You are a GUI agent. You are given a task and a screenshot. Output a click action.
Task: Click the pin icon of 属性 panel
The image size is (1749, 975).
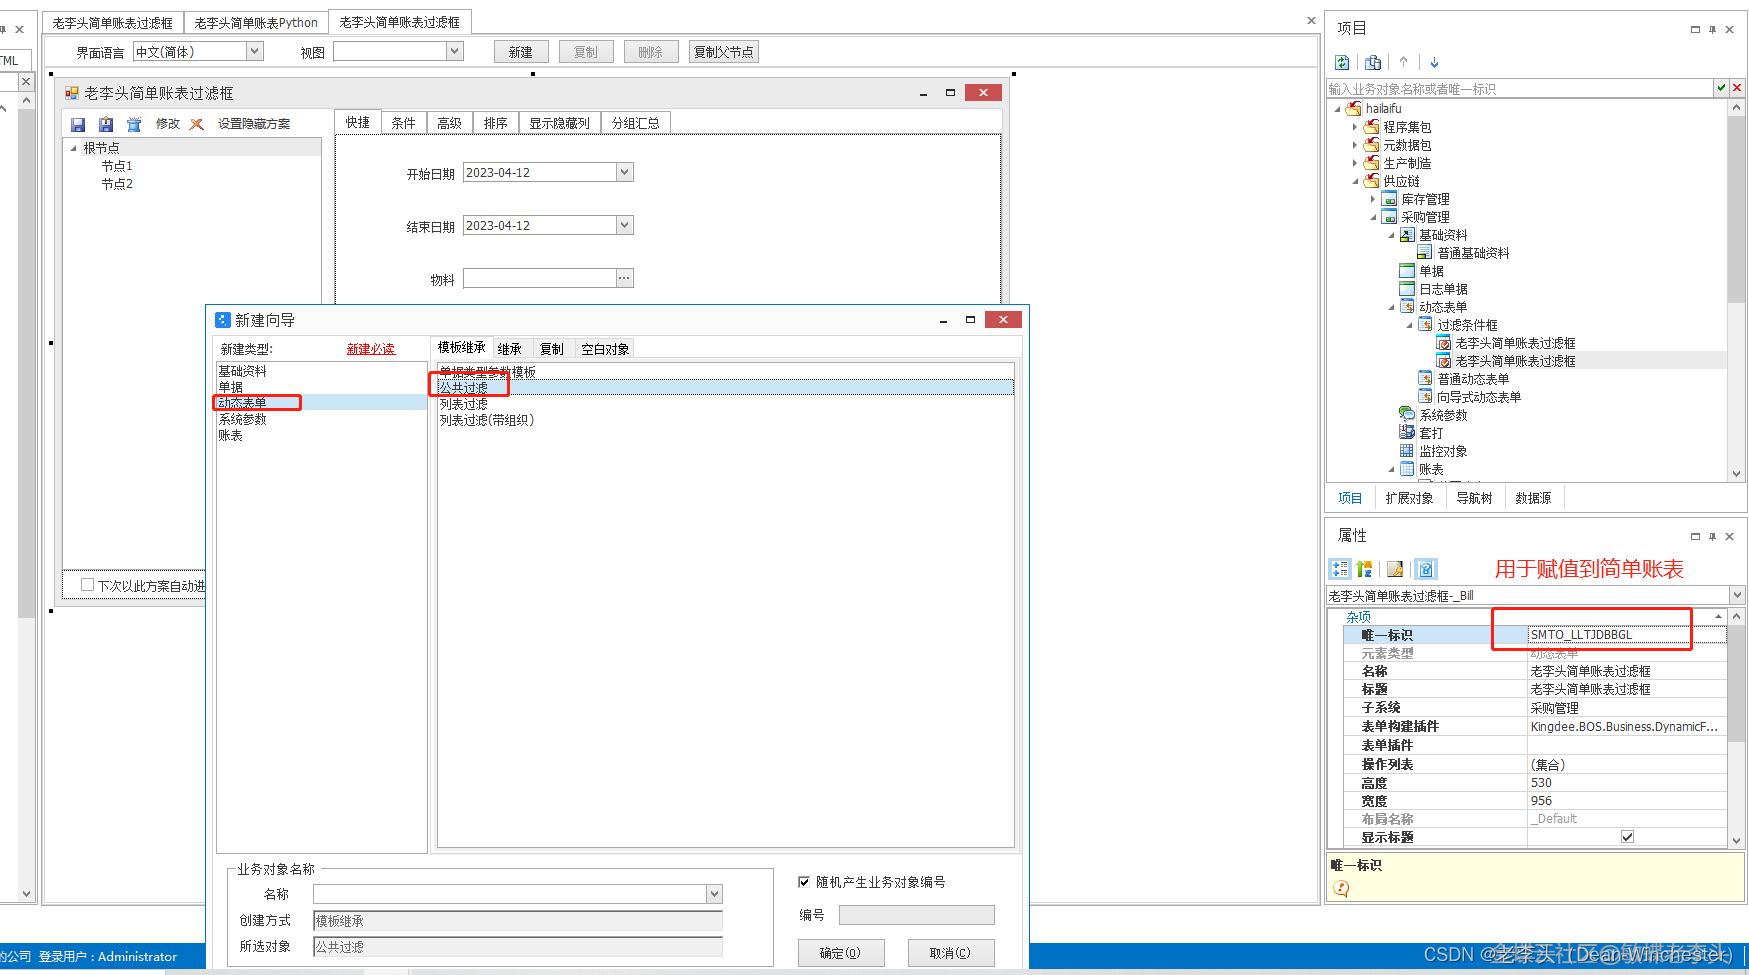[x=1712, y=536]
